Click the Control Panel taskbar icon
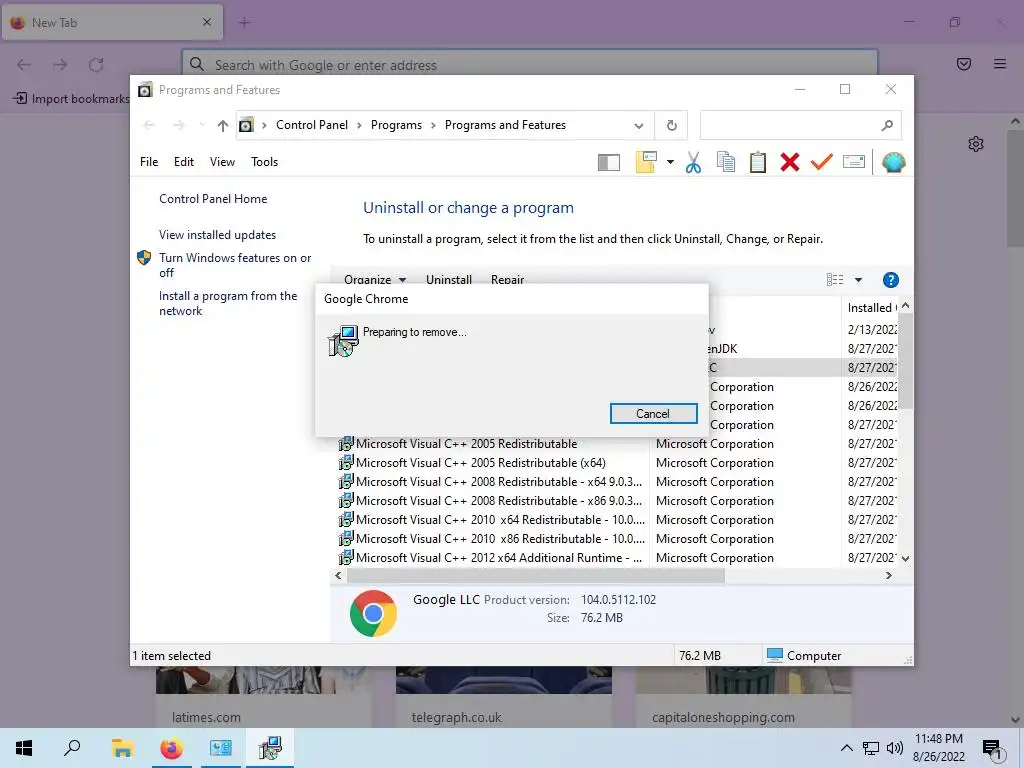Screen dimensions: 1024x768 [x=221, y=748]
